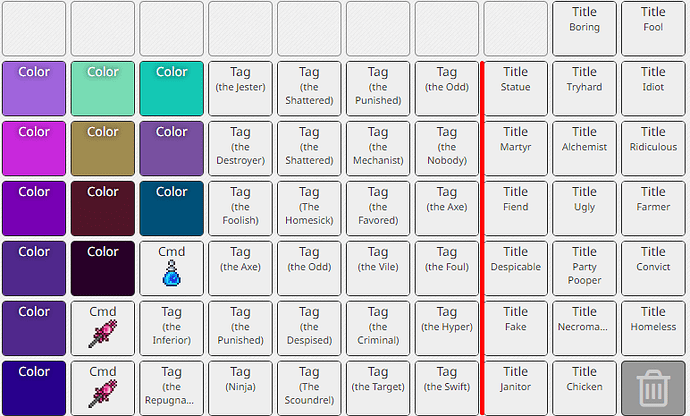690x416 pixels.
Task: Choose the Title Homeless slot
Action: pyautogui.click(x=653, y=328)
